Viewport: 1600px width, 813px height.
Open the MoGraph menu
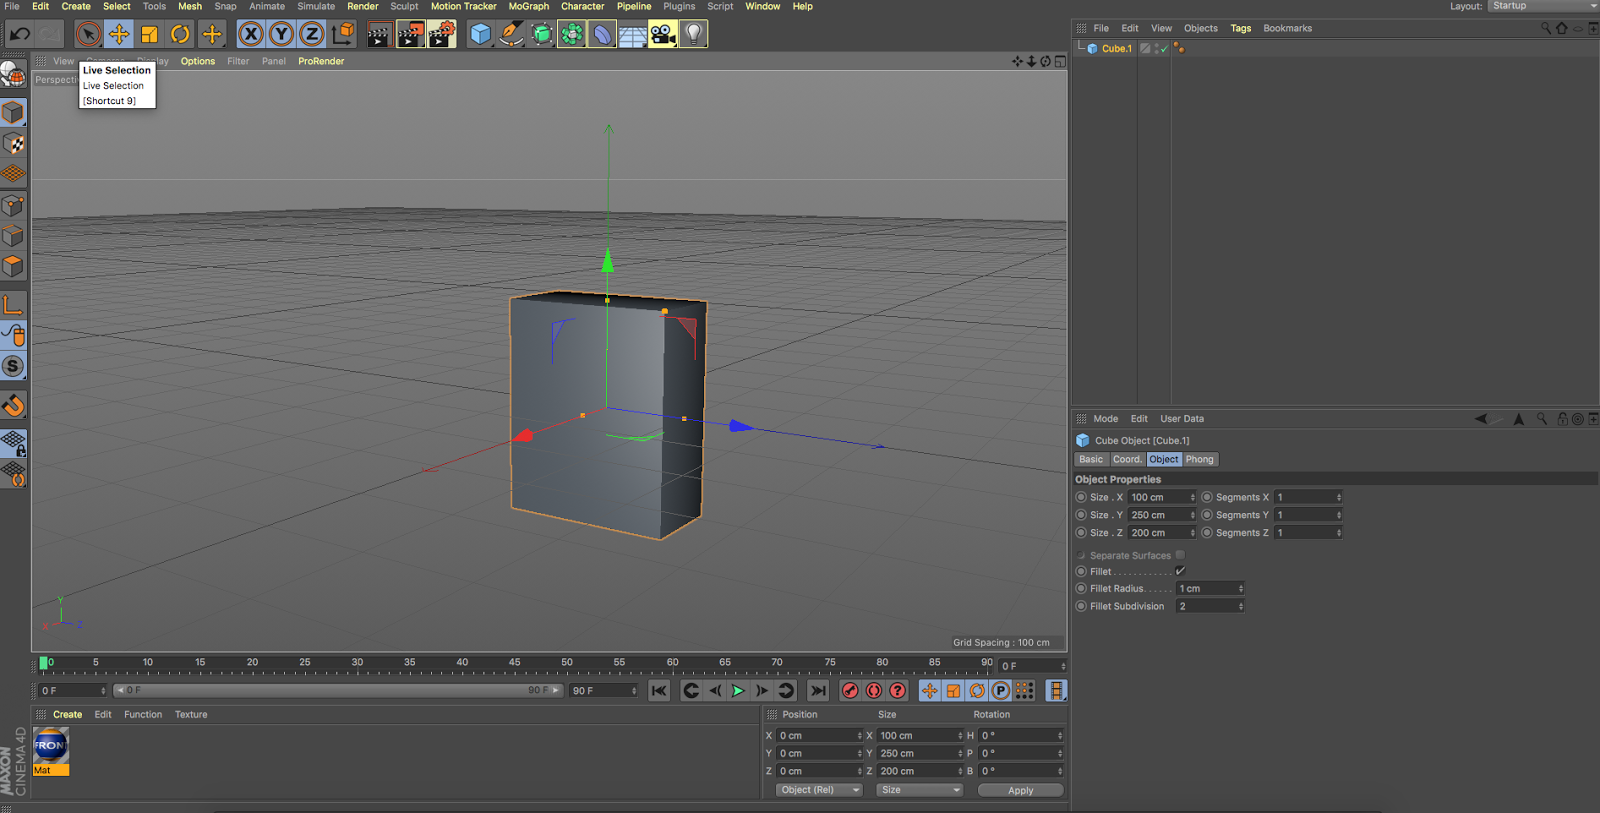pyautogui.click(x=528, y=6)
